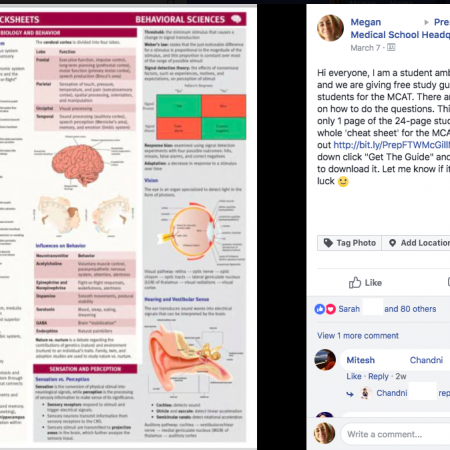Click the audience privacy icon beside March 7

click(x=391, y=48)
